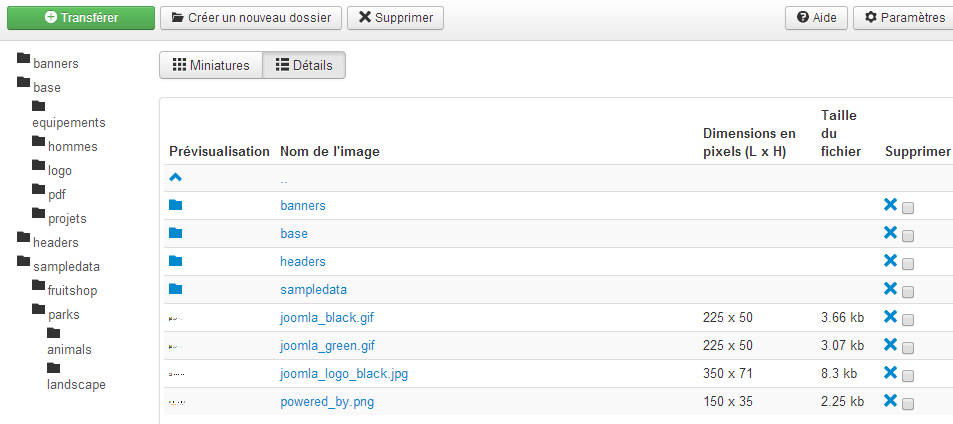The width and height of the screenshot is (953, 424).
Task: Click the green Transférer button
Action: point(81,18)
